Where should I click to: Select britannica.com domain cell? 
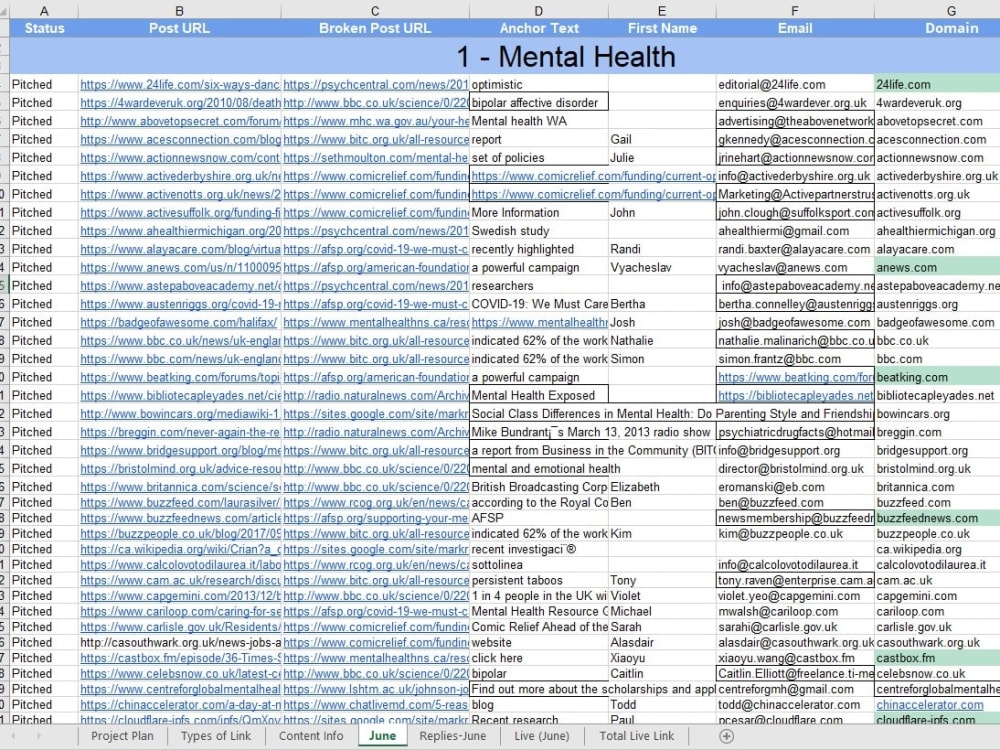pos(937,487)
